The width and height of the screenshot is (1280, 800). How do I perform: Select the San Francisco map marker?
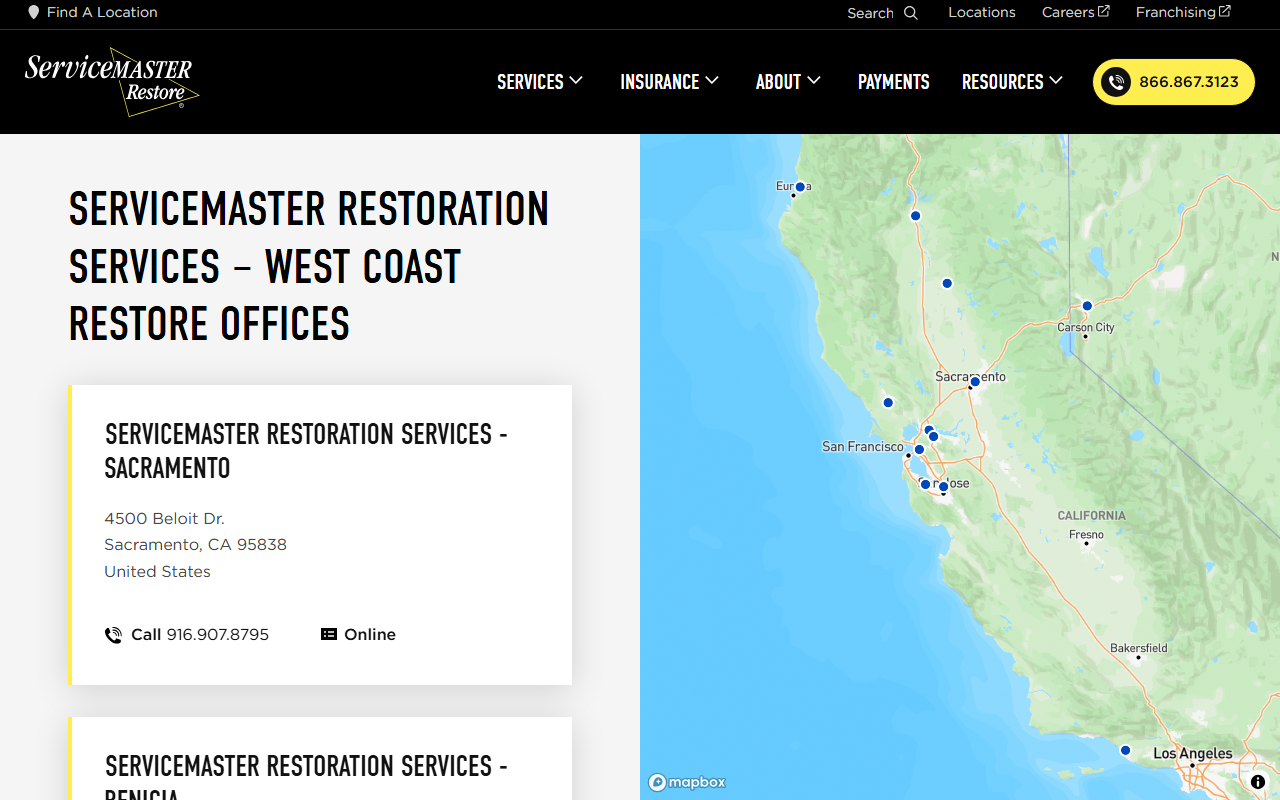(x=919, y=449)
